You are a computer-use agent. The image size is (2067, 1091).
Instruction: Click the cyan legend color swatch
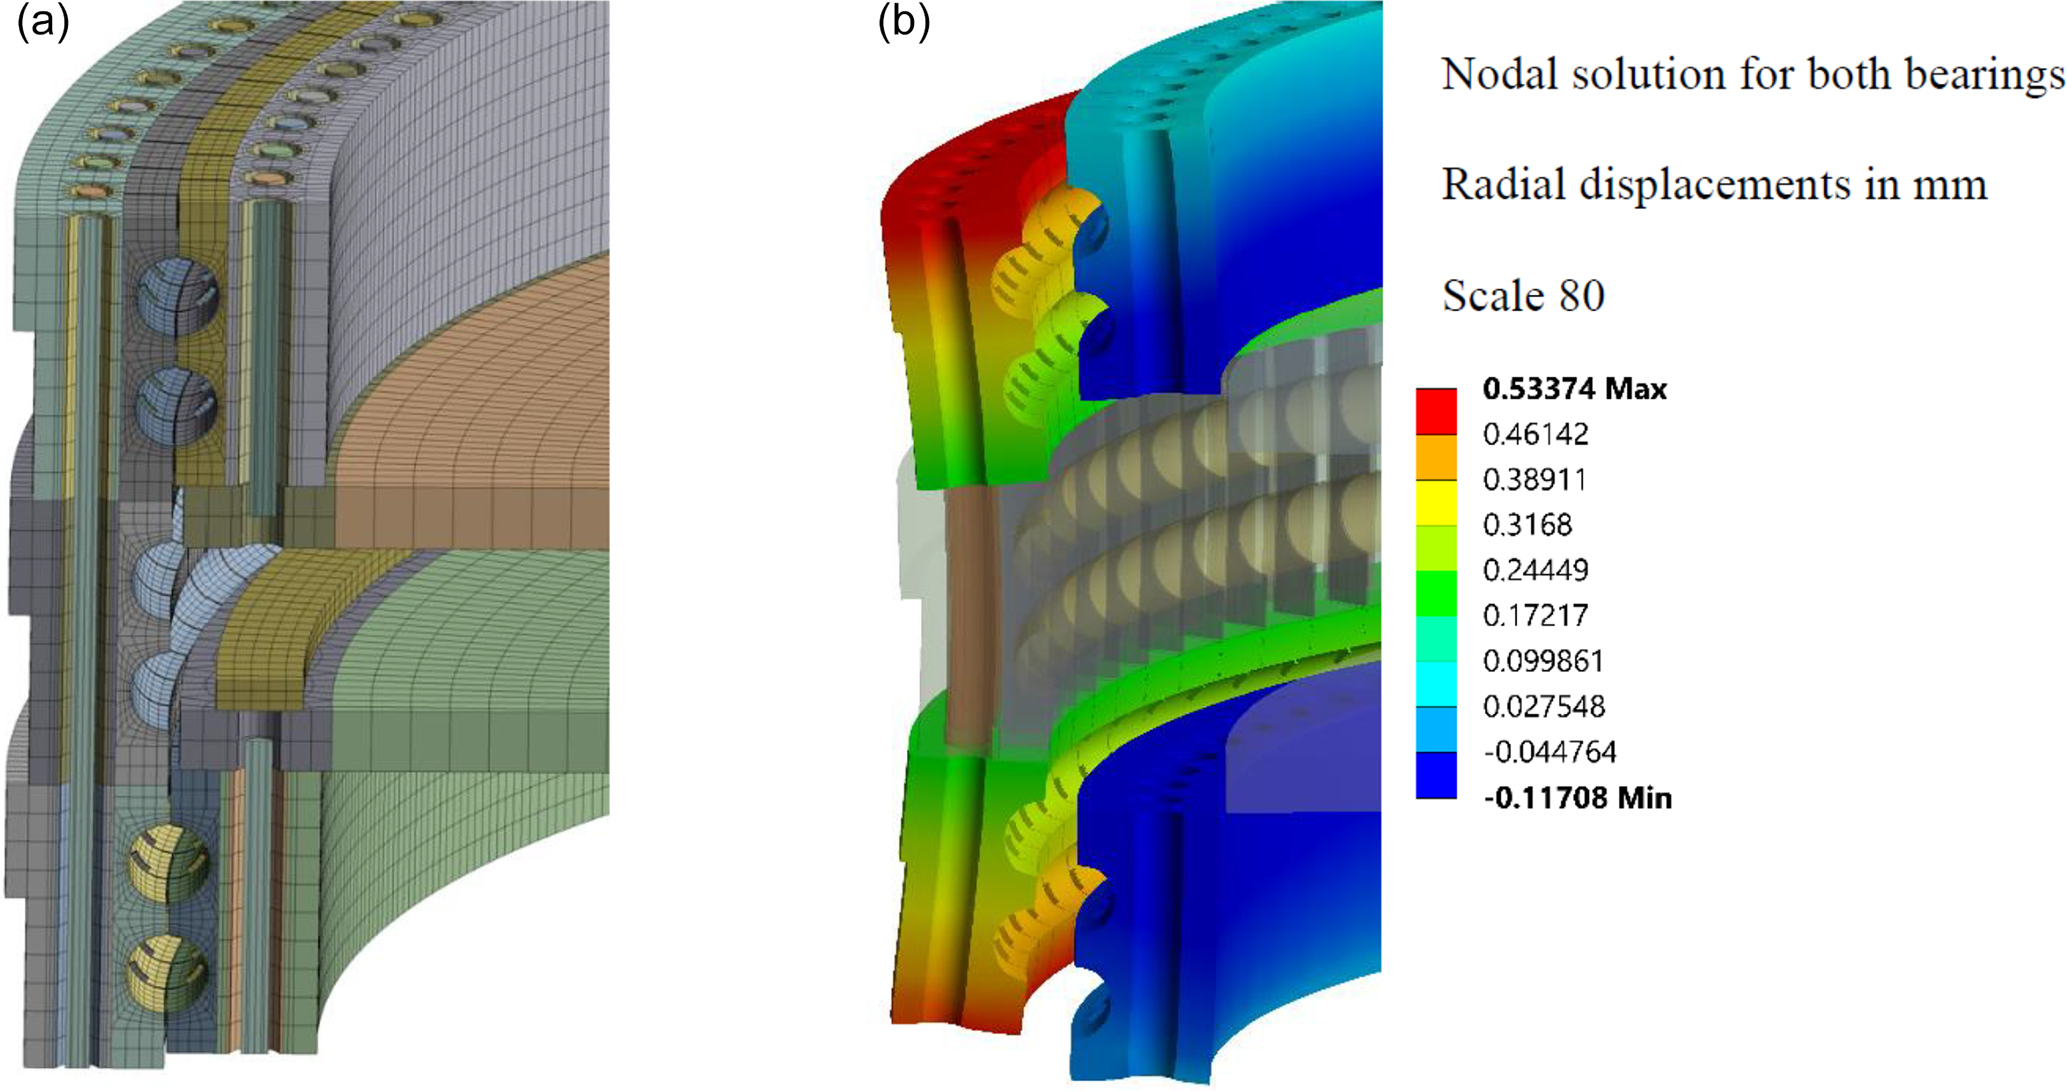click(1436, 684)
